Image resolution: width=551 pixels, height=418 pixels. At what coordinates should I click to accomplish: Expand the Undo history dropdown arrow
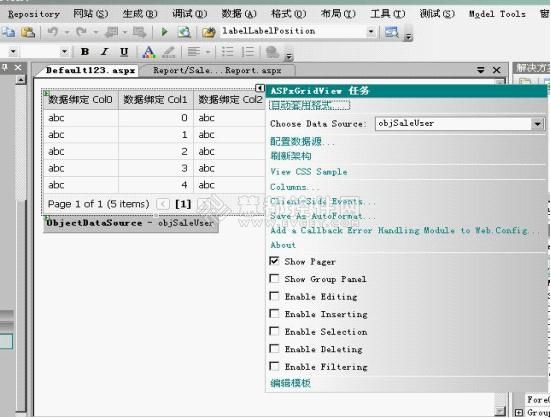(67, 32)
